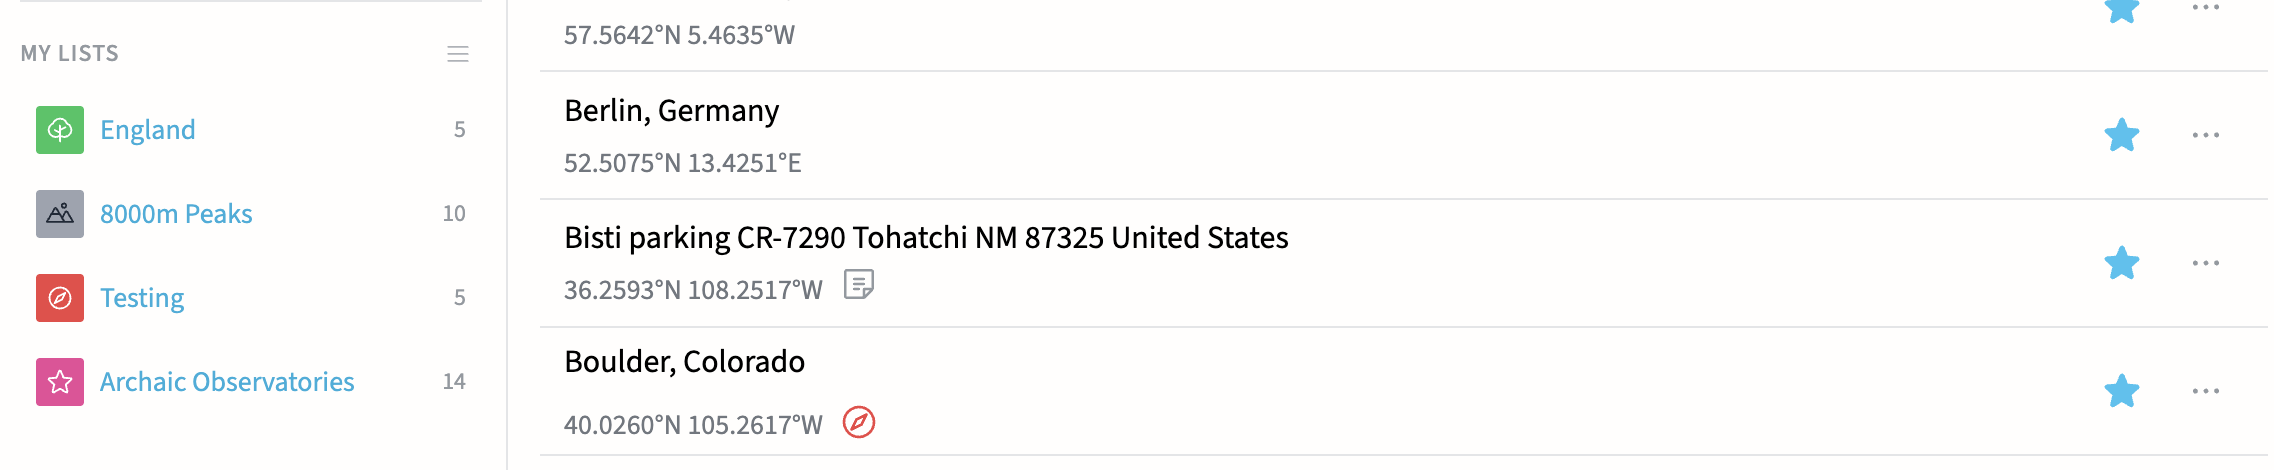Click the red compass icon on Boulder

pos(858,422)
